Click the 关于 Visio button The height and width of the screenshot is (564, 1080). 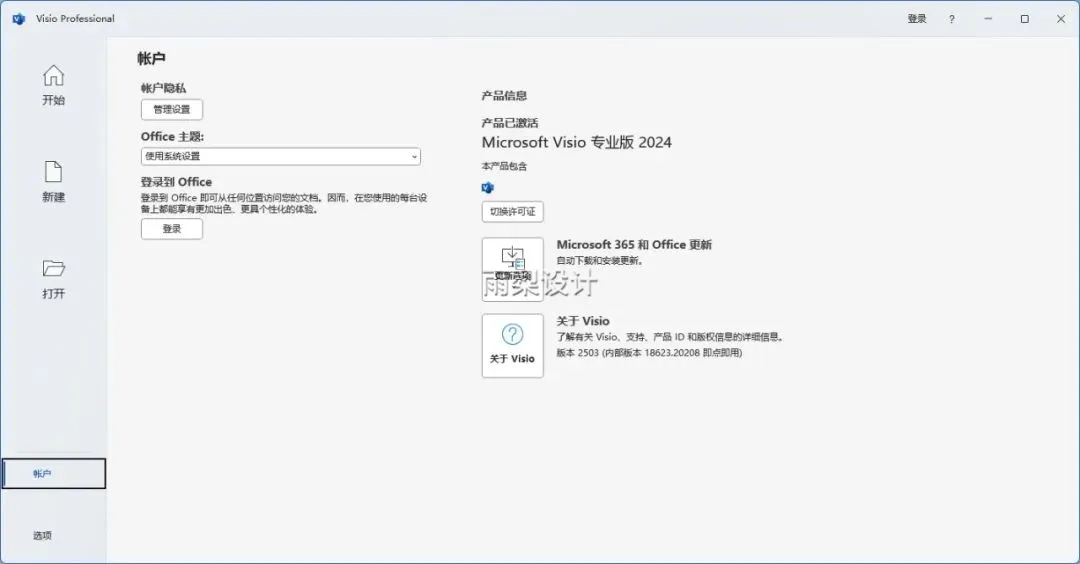pyautogui.click(x=512, y=345)
